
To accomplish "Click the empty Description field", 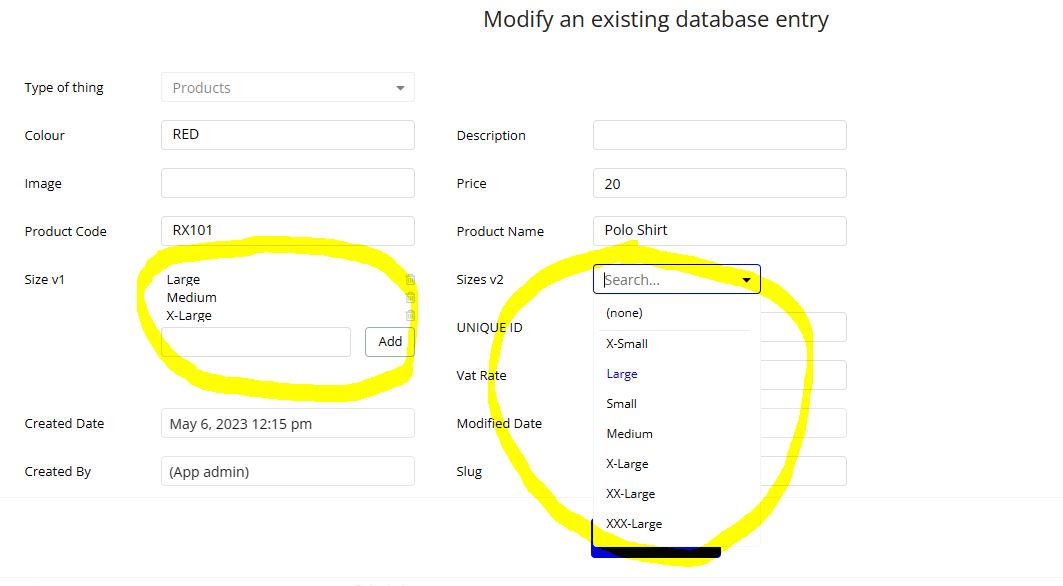I will click(x=720, y=135).
